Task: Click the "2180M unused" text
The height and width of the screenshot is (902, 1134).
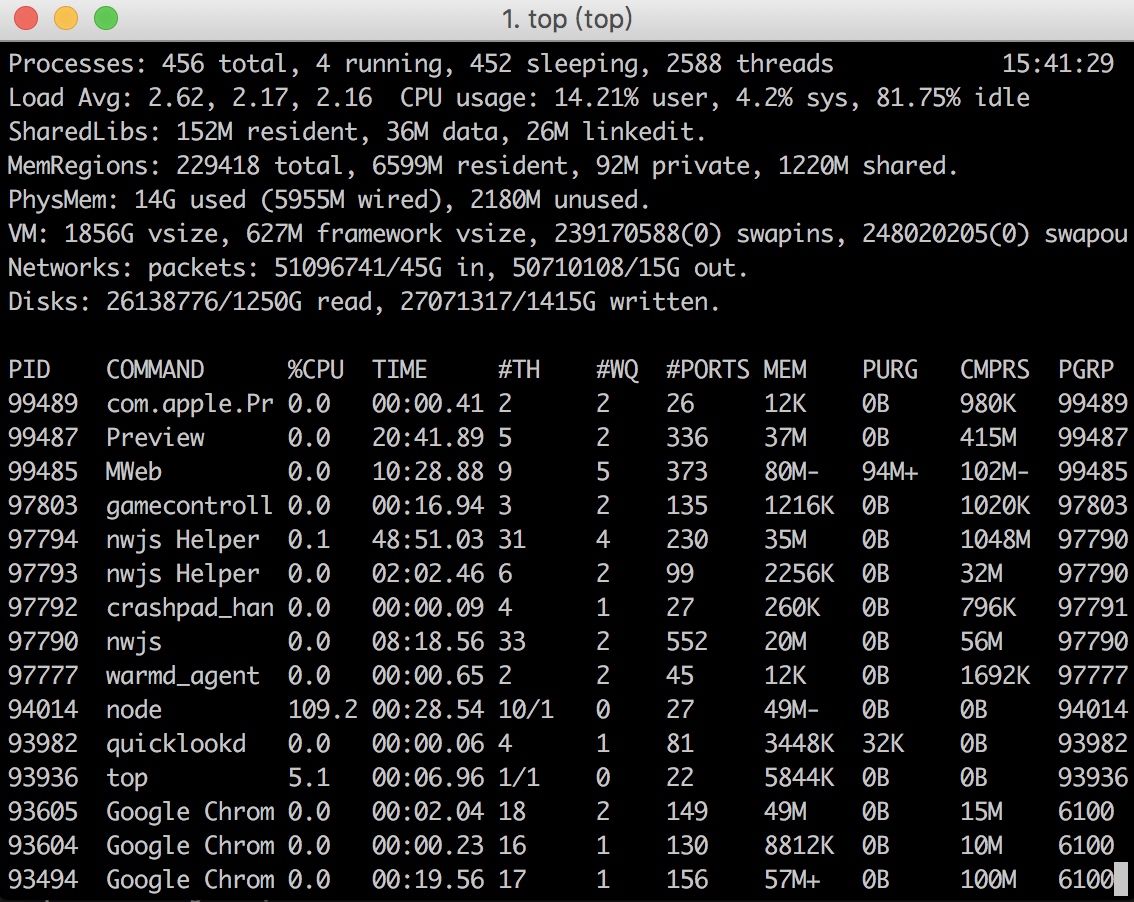Action: tap(555, 200)
